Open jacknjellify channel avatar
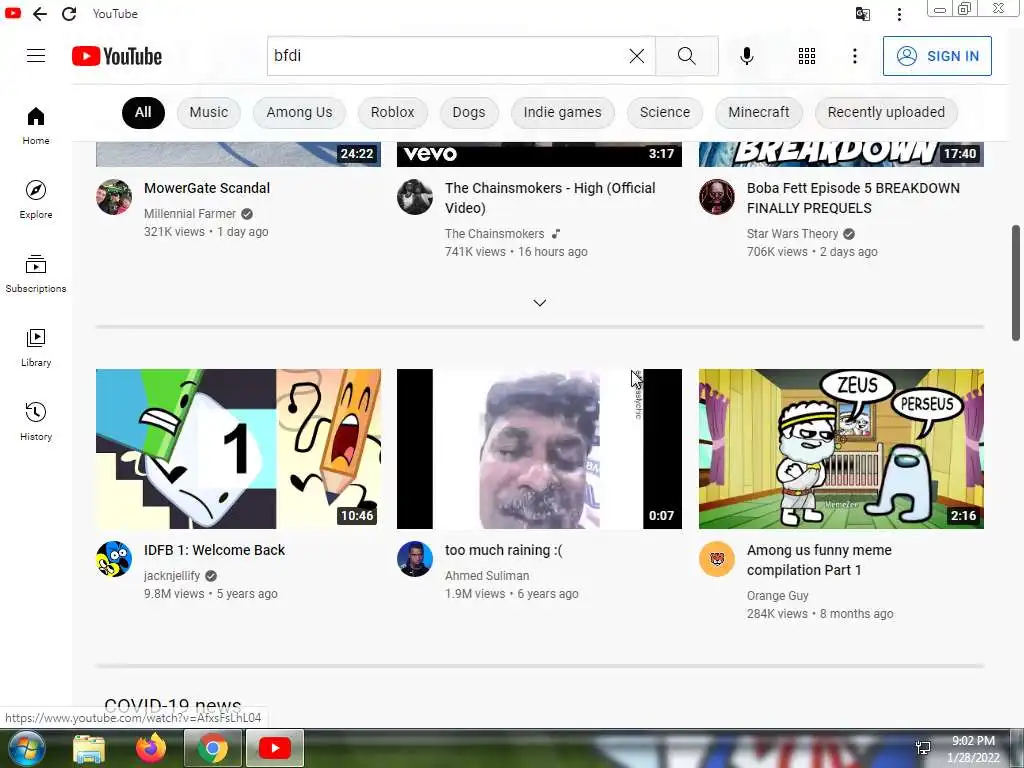 click(x=114, y=559)
